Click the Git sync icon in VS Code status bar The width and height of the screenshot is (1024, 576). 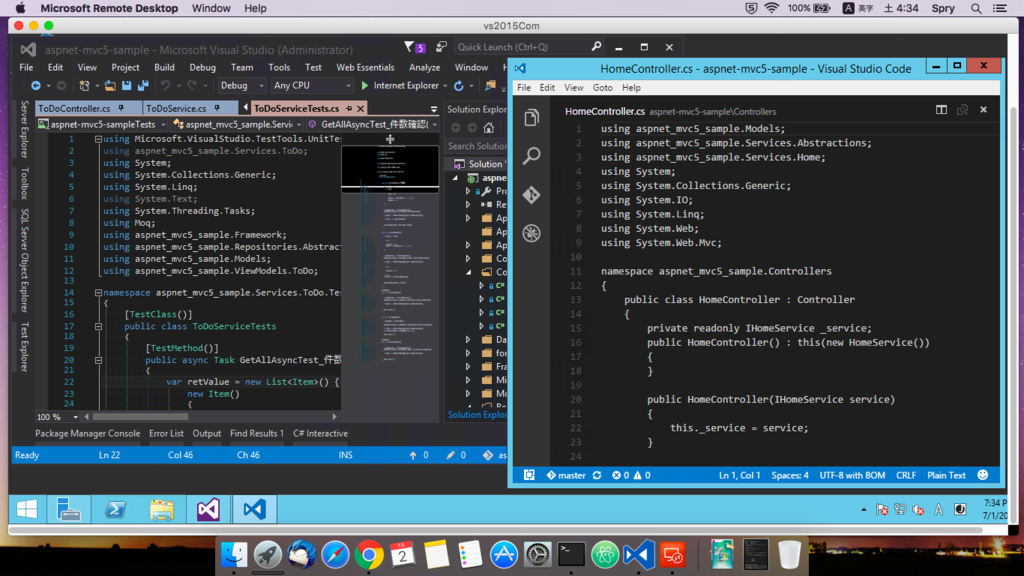coord(597,475)
